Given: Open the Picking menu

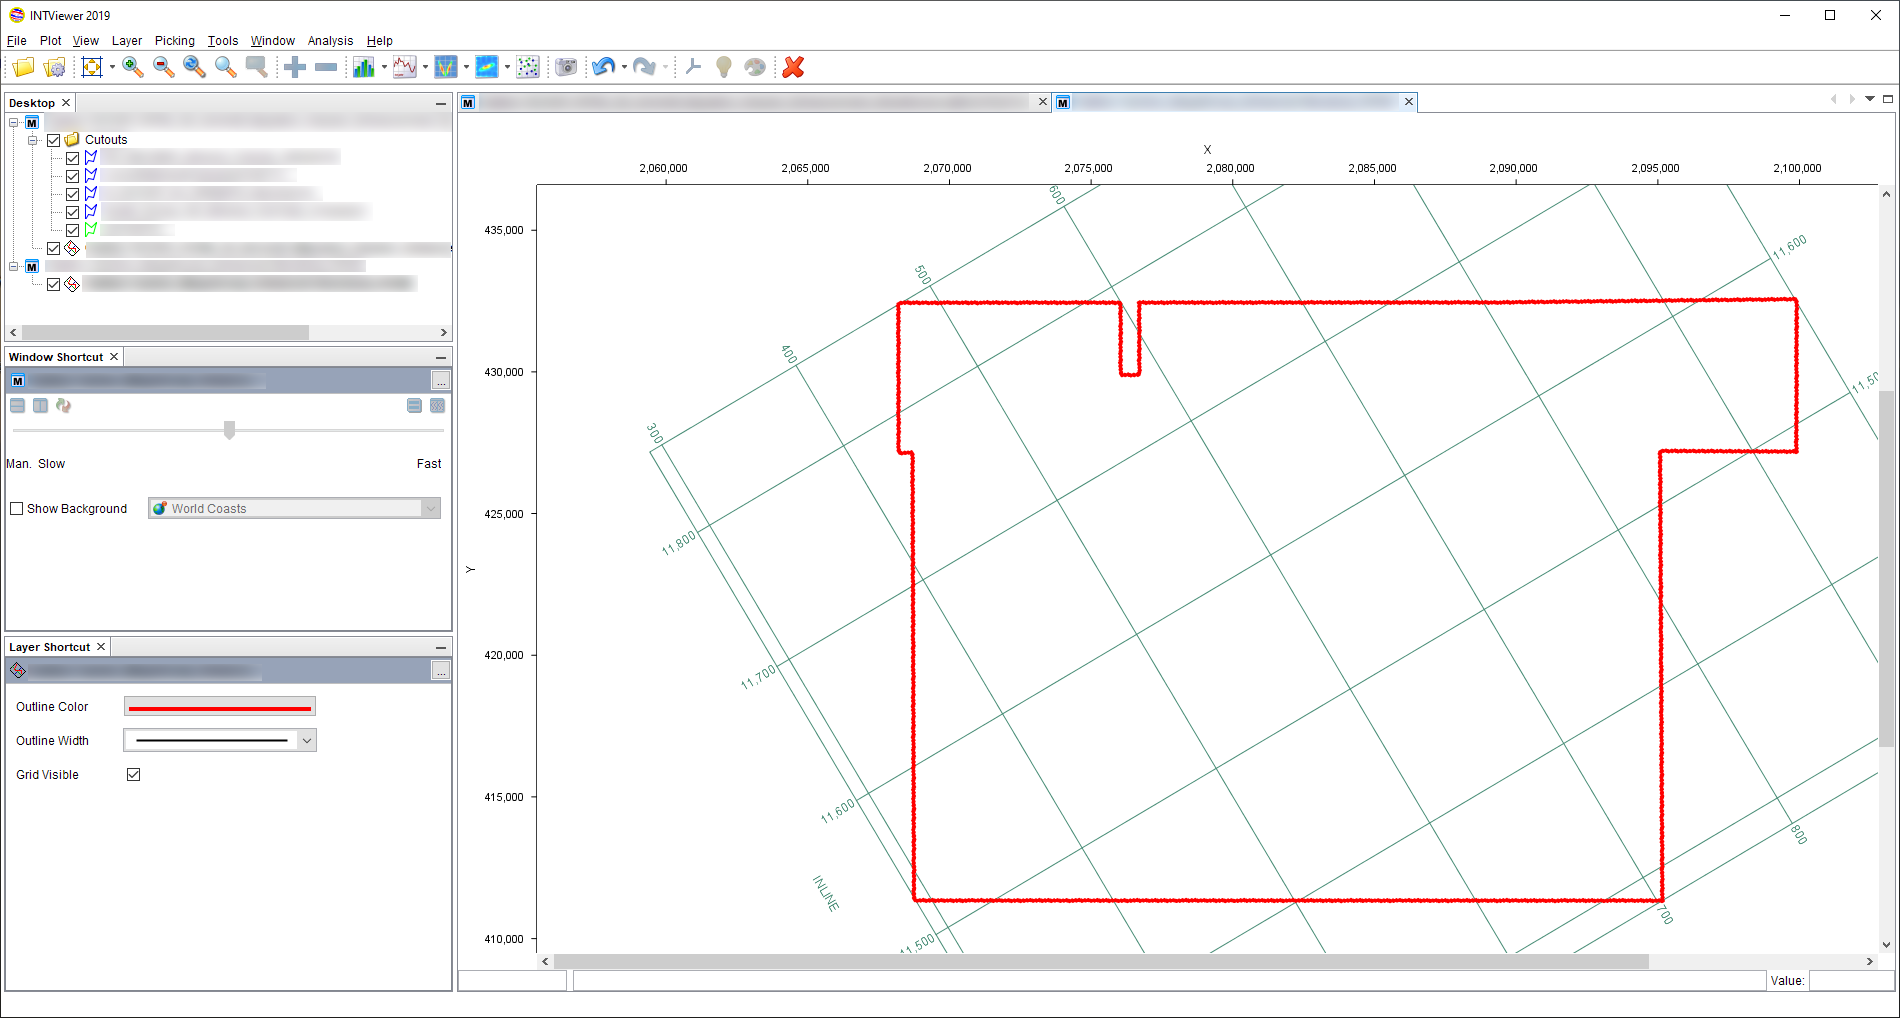Looking at the screenshot, I should tap(175, 41).
